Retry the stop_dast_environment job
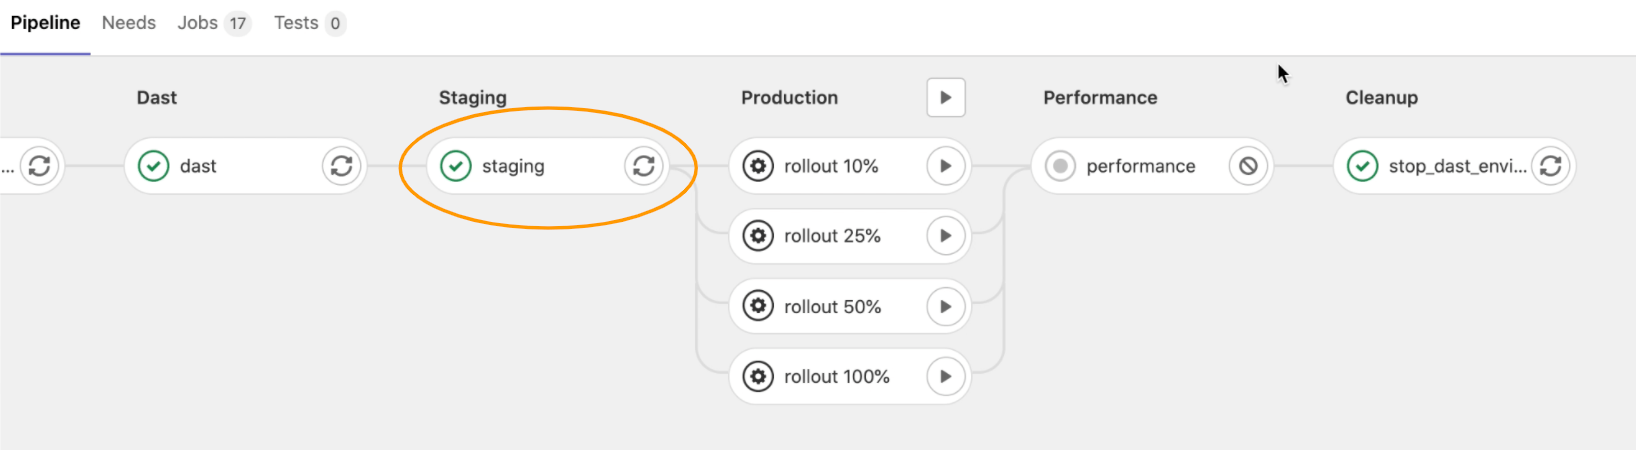This screenshot has width=1636, height=450. 1550,166
